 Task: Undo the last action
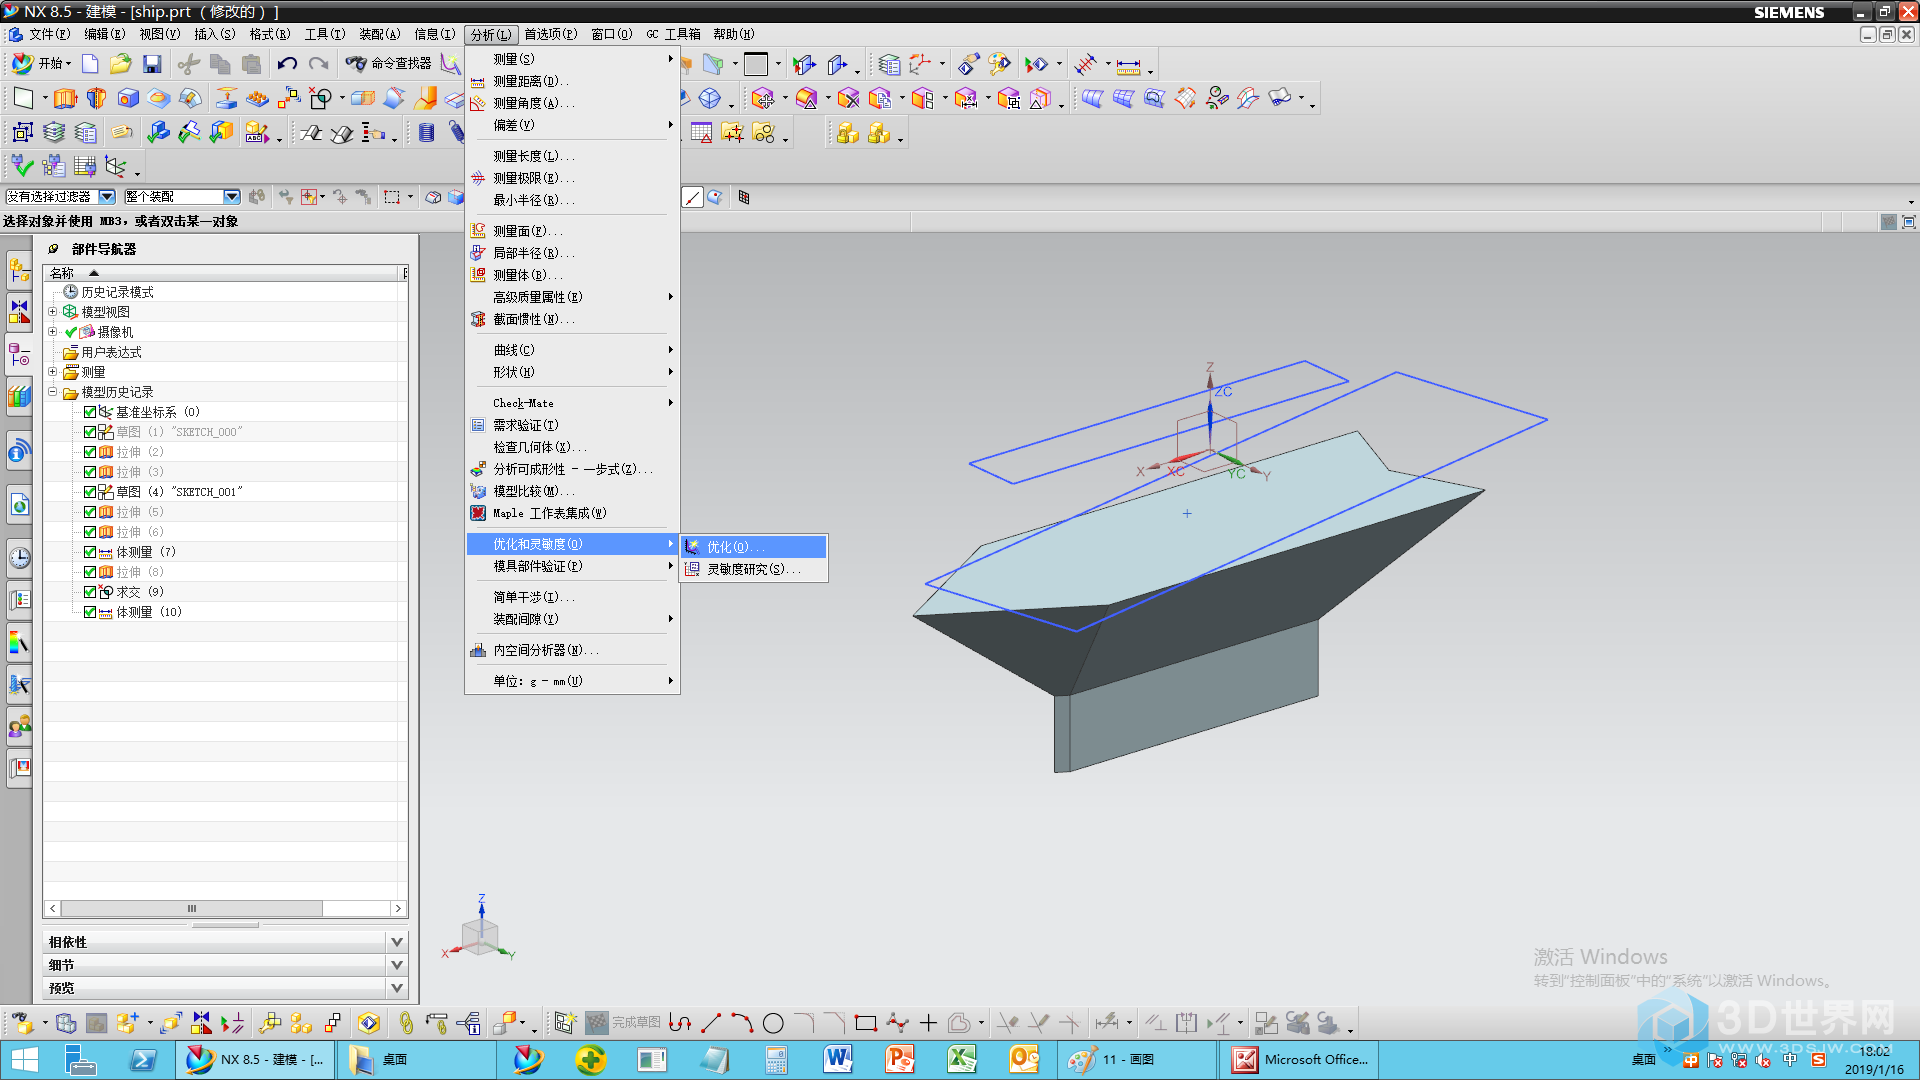coord(287,64)
